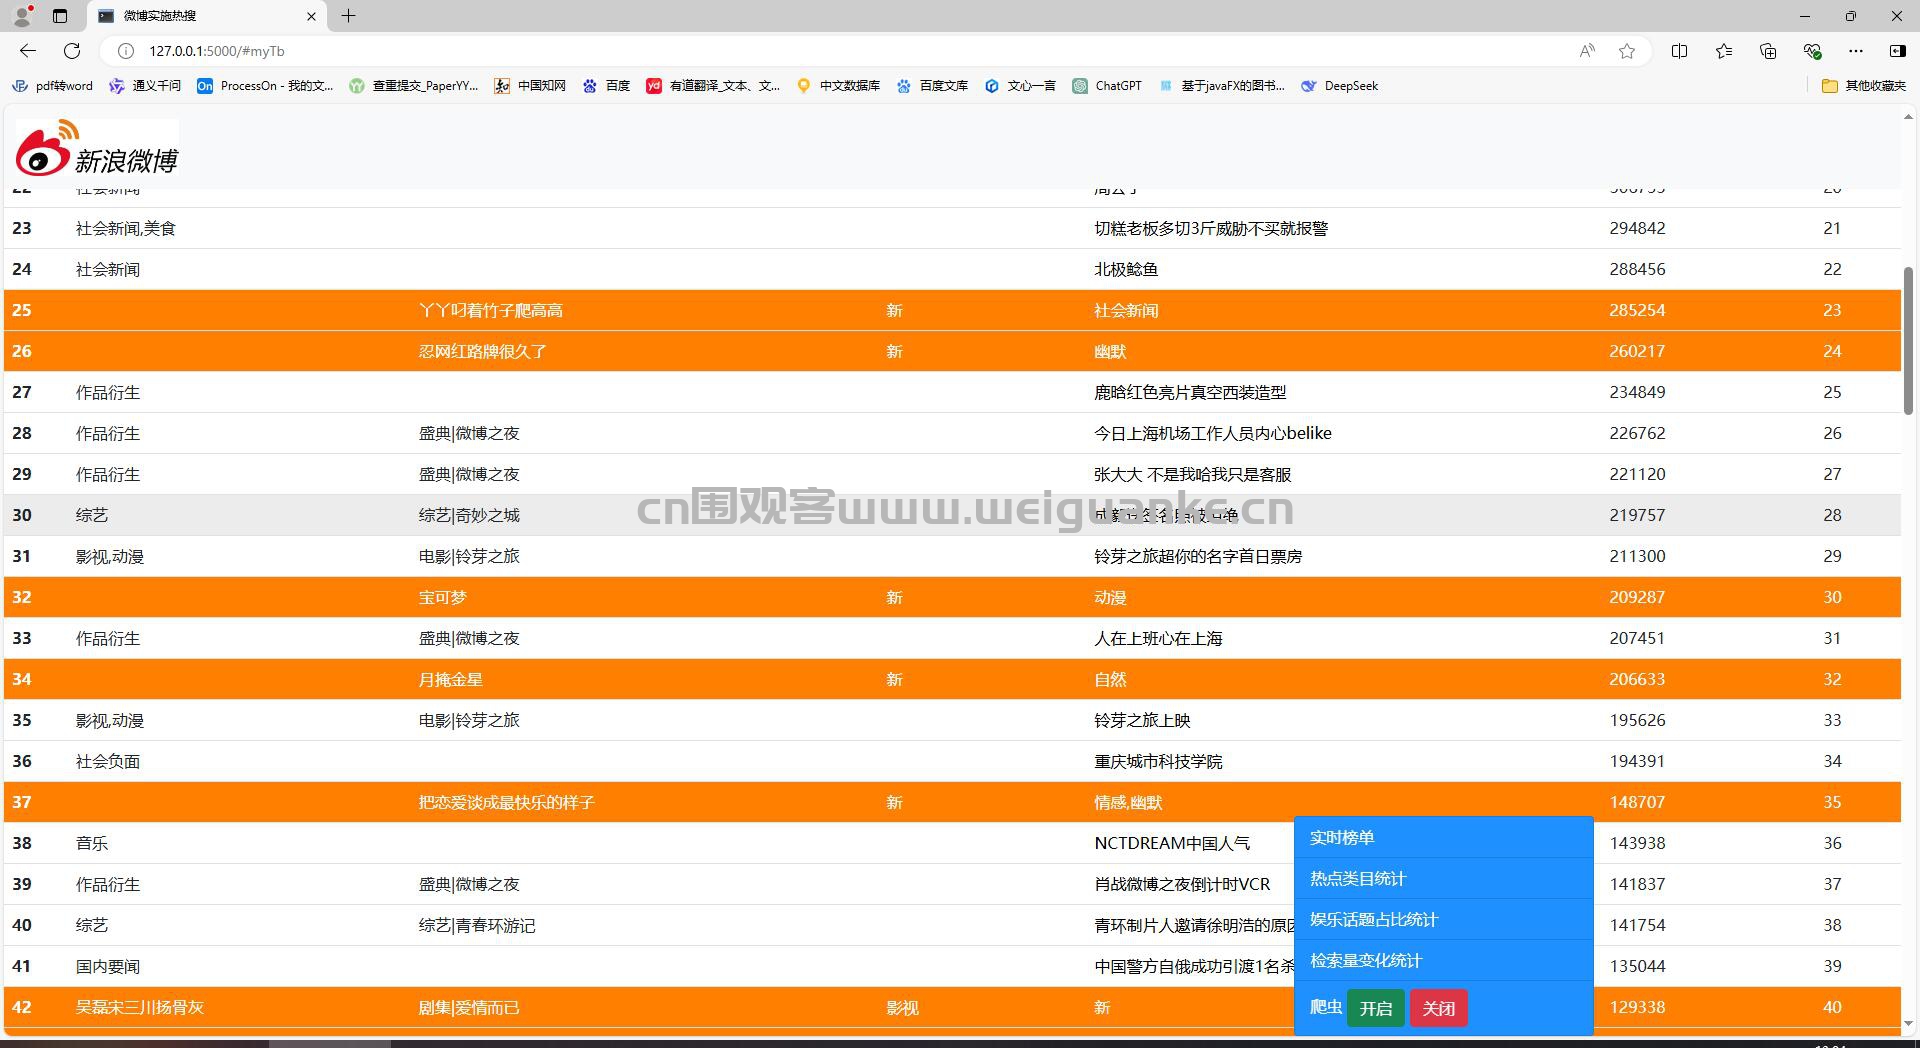
Task: Open browser settings ellipsis menu
Action: [x=1856, y=51]
